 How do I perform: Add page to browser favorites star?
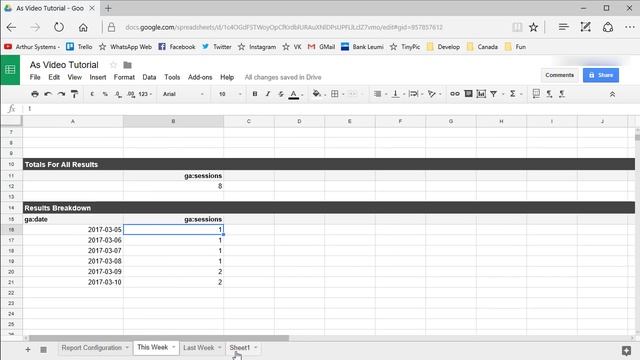click(533, 27)
